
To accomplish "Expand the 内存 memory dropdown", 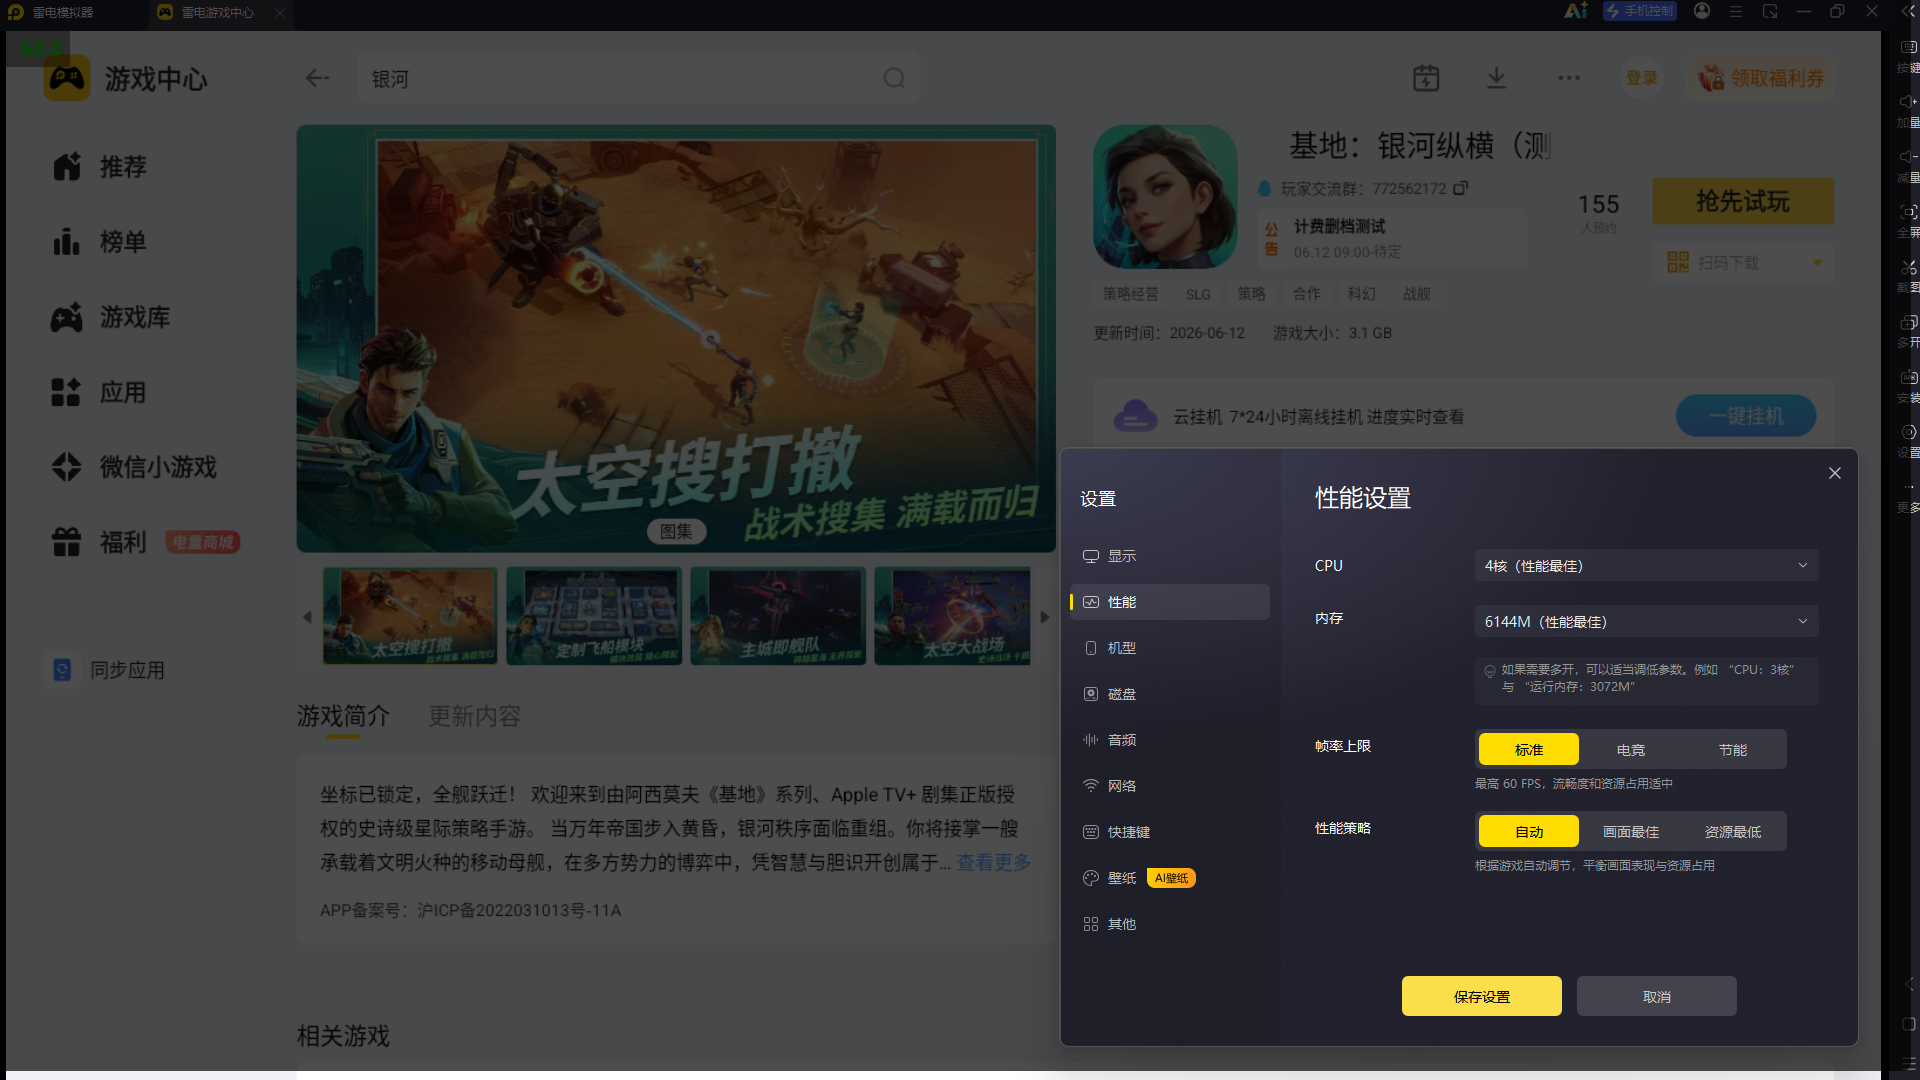I will click(x=1646, y=621).
